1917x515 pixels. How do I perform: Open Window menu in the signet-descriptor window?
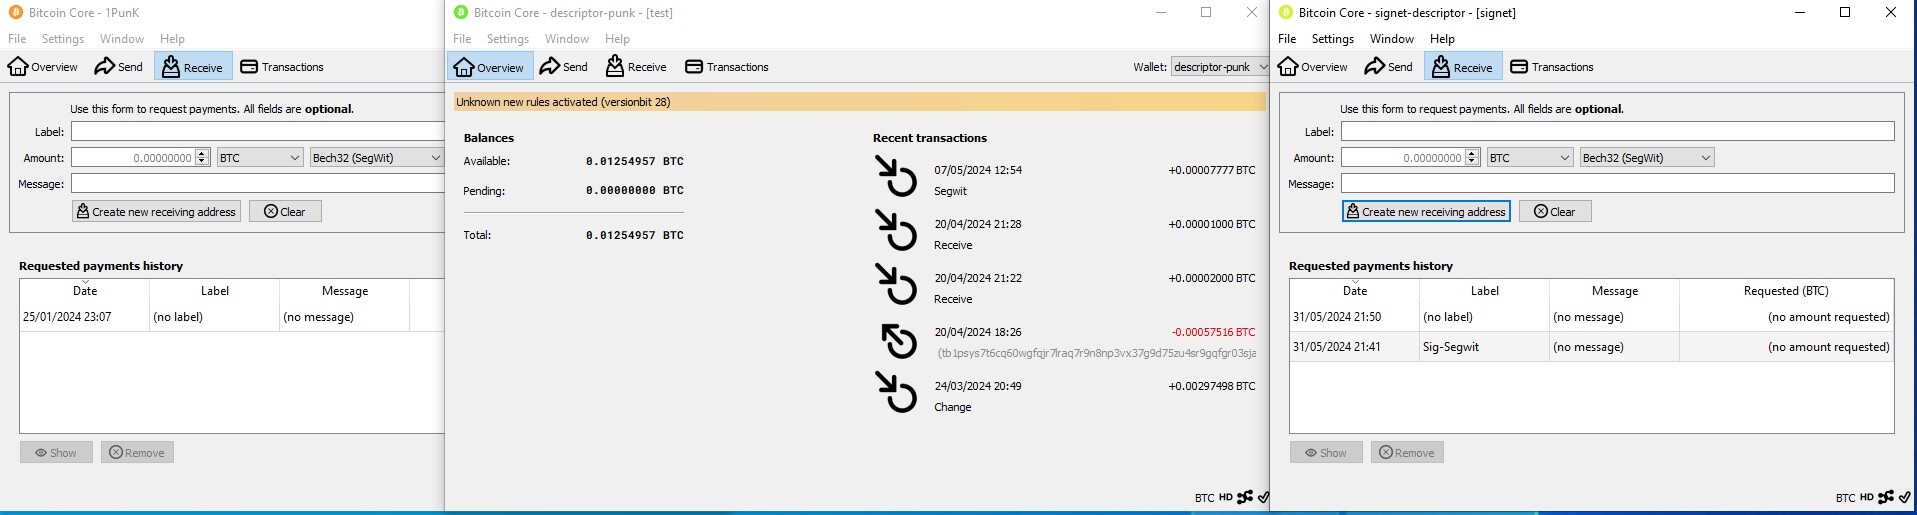pos(1392,39)
